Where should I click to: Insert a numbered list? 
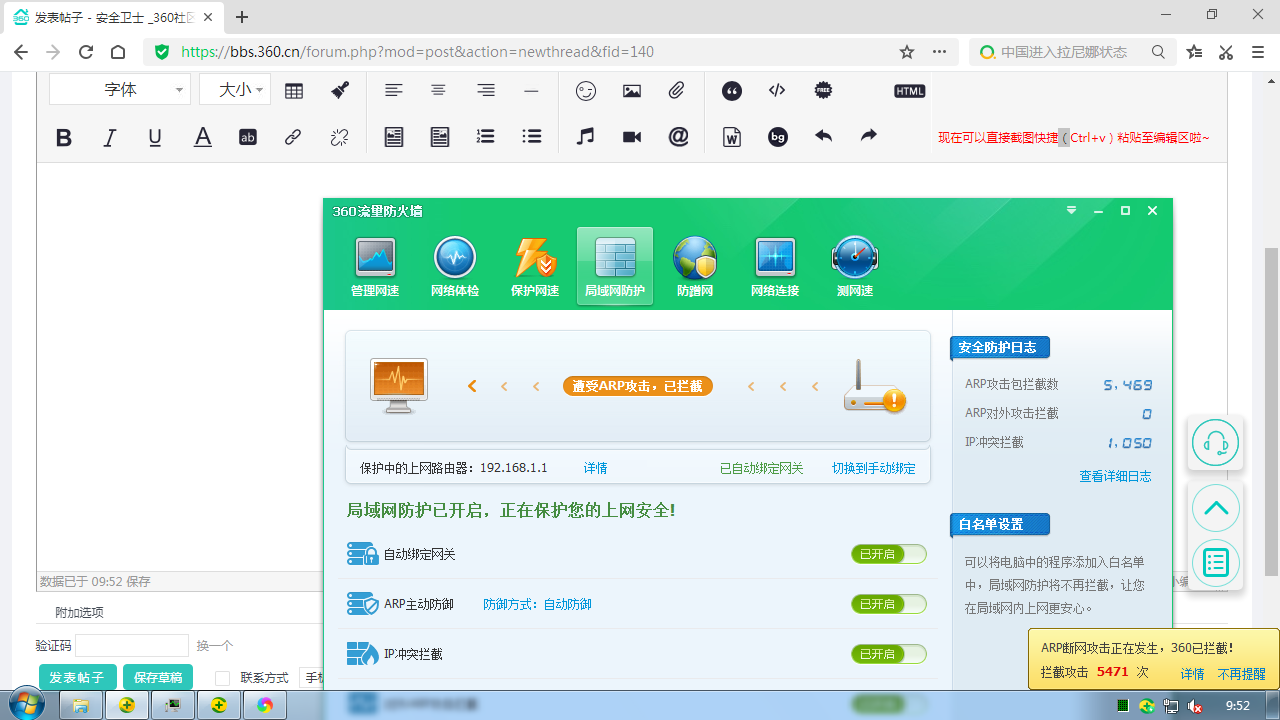(486, 138)
